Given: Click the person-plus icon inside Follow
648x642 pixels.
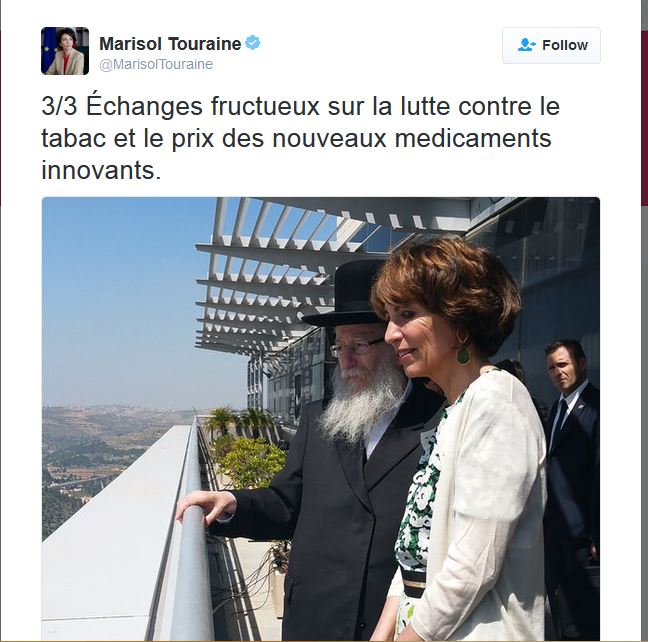Looking at the screenshot, I should tap(526, 45).
